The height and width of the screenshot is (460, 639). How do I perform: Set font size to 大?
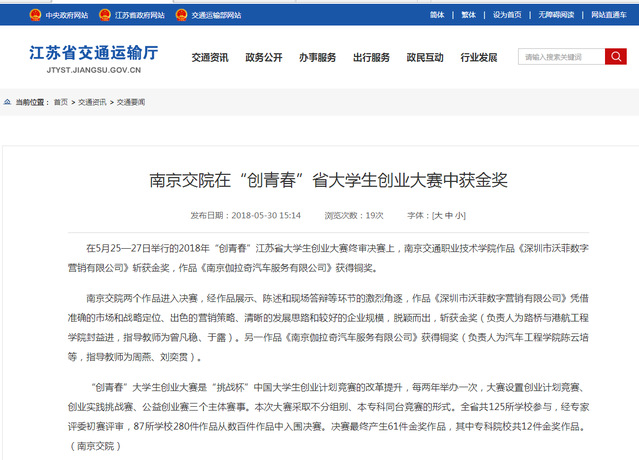437,215
